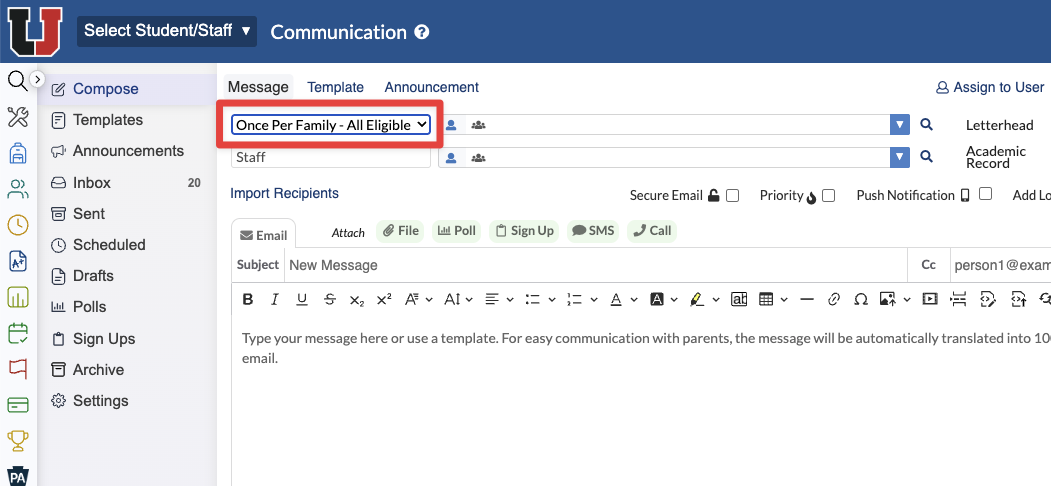Open the Select Student/Staff dropdown
This screenshot has height=486, width=1051.
167,31
